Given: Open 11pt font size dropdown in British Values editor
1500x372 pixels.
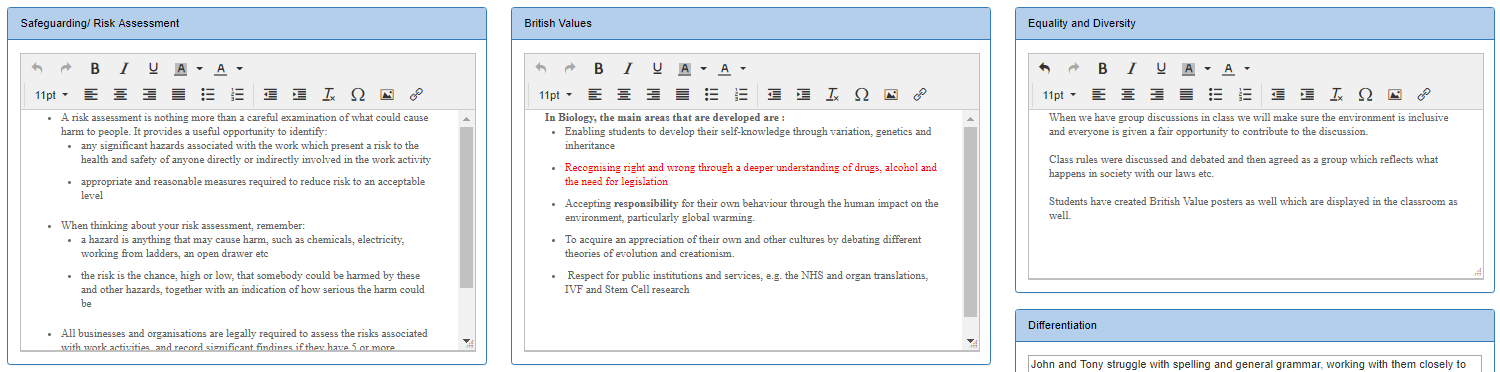Looking at the screenshot, I should tap(556, 95).
